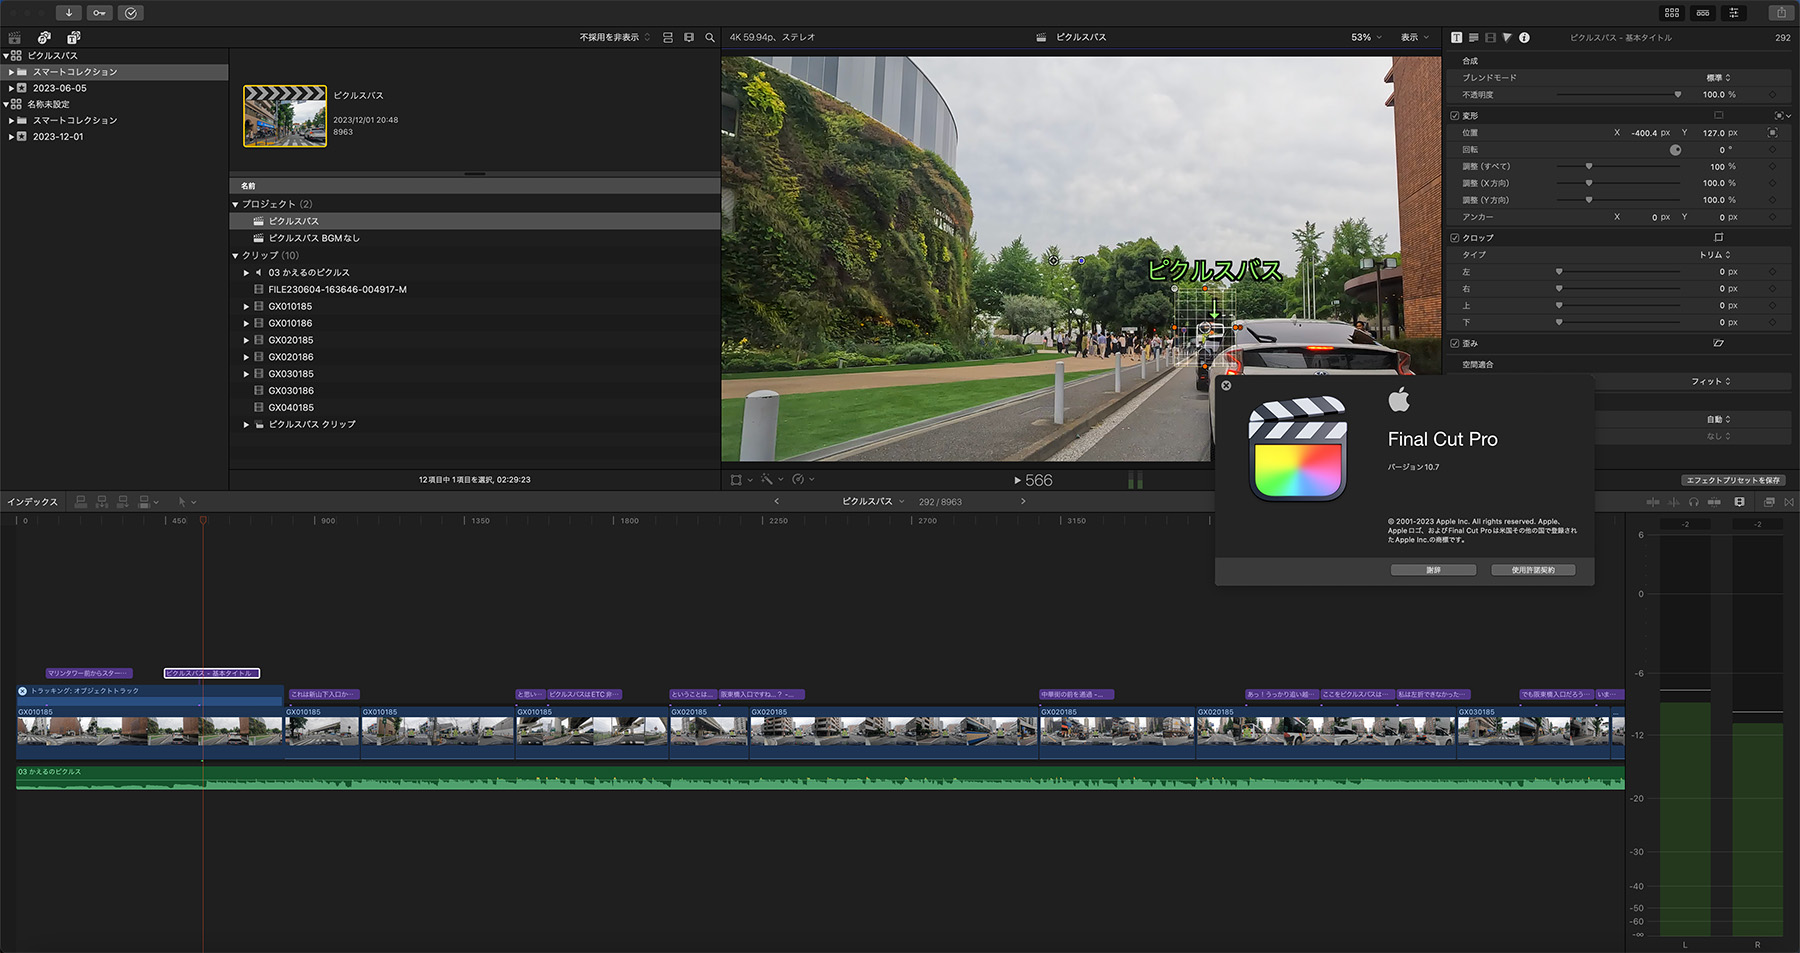Open the photos and audio sidebar
This screenshot has height=953, width=1800.
click(x=44, y=37)
